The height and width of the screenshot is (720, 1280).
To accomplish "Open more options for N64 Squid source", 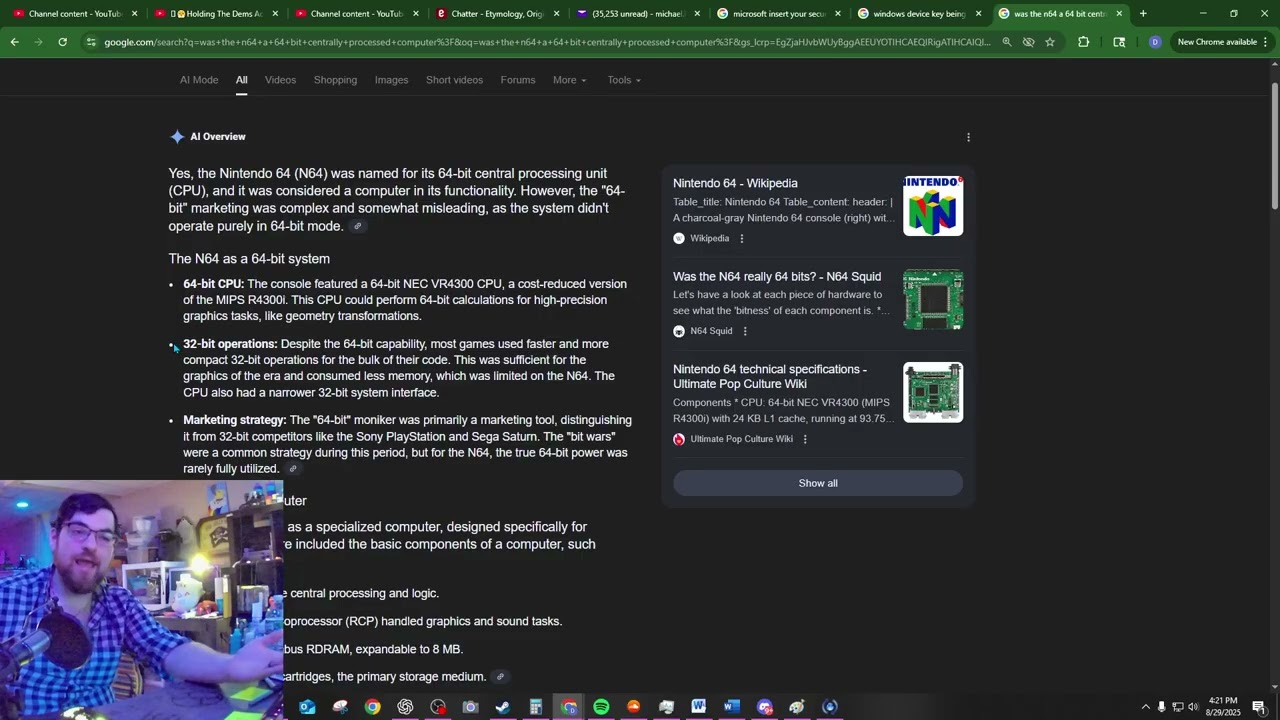I will tap(744, 331).
